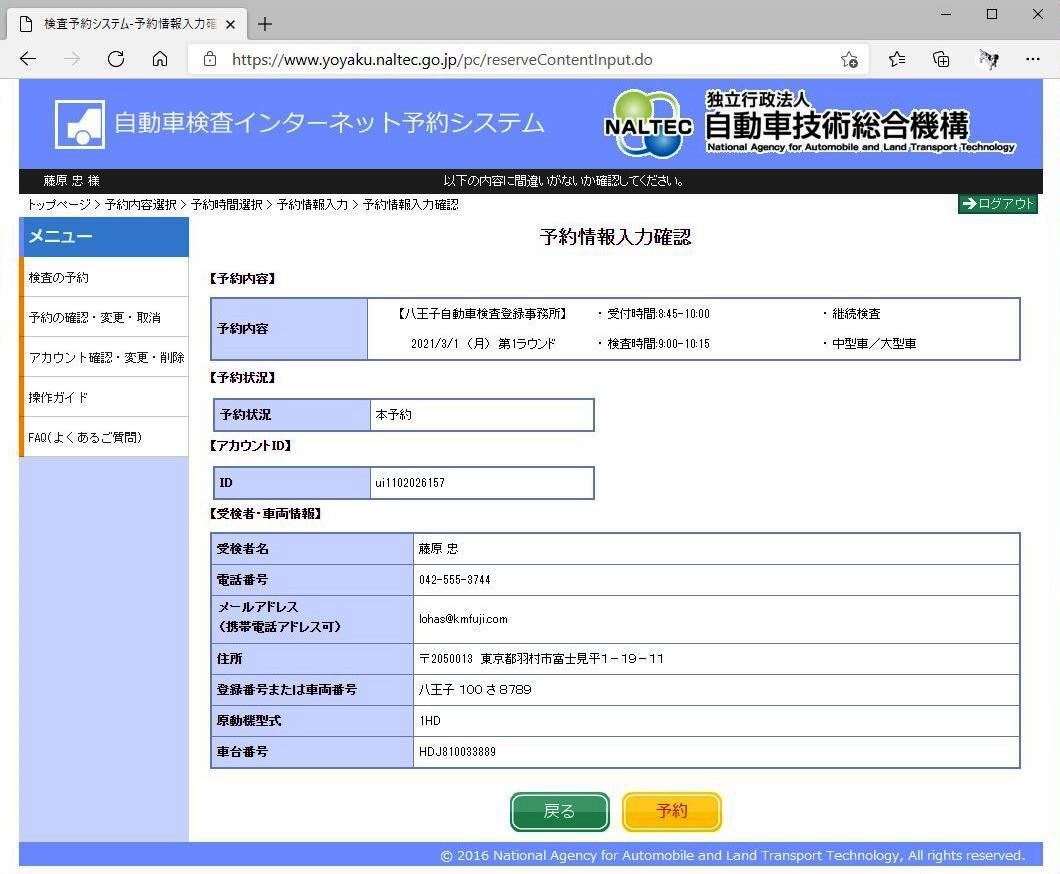Minimize the browser window
1060x874 pixels.
coord(946,14)
